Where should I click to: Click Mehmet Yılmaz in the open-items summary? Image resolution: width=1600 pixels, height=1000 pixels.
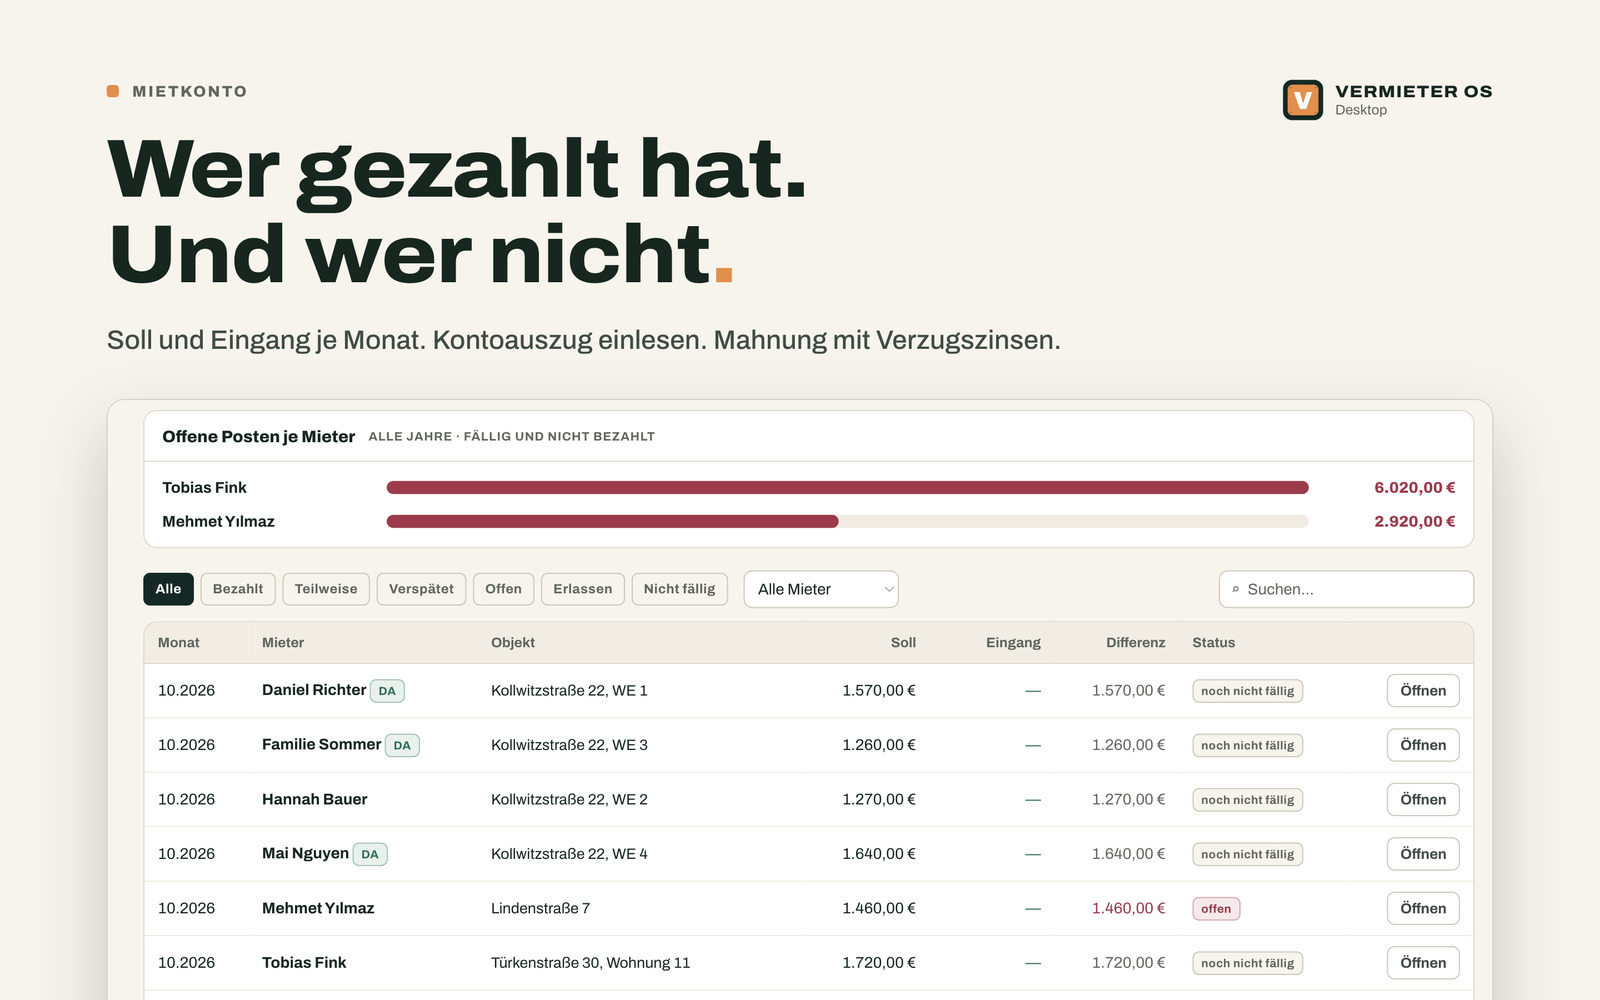[218, 522]
